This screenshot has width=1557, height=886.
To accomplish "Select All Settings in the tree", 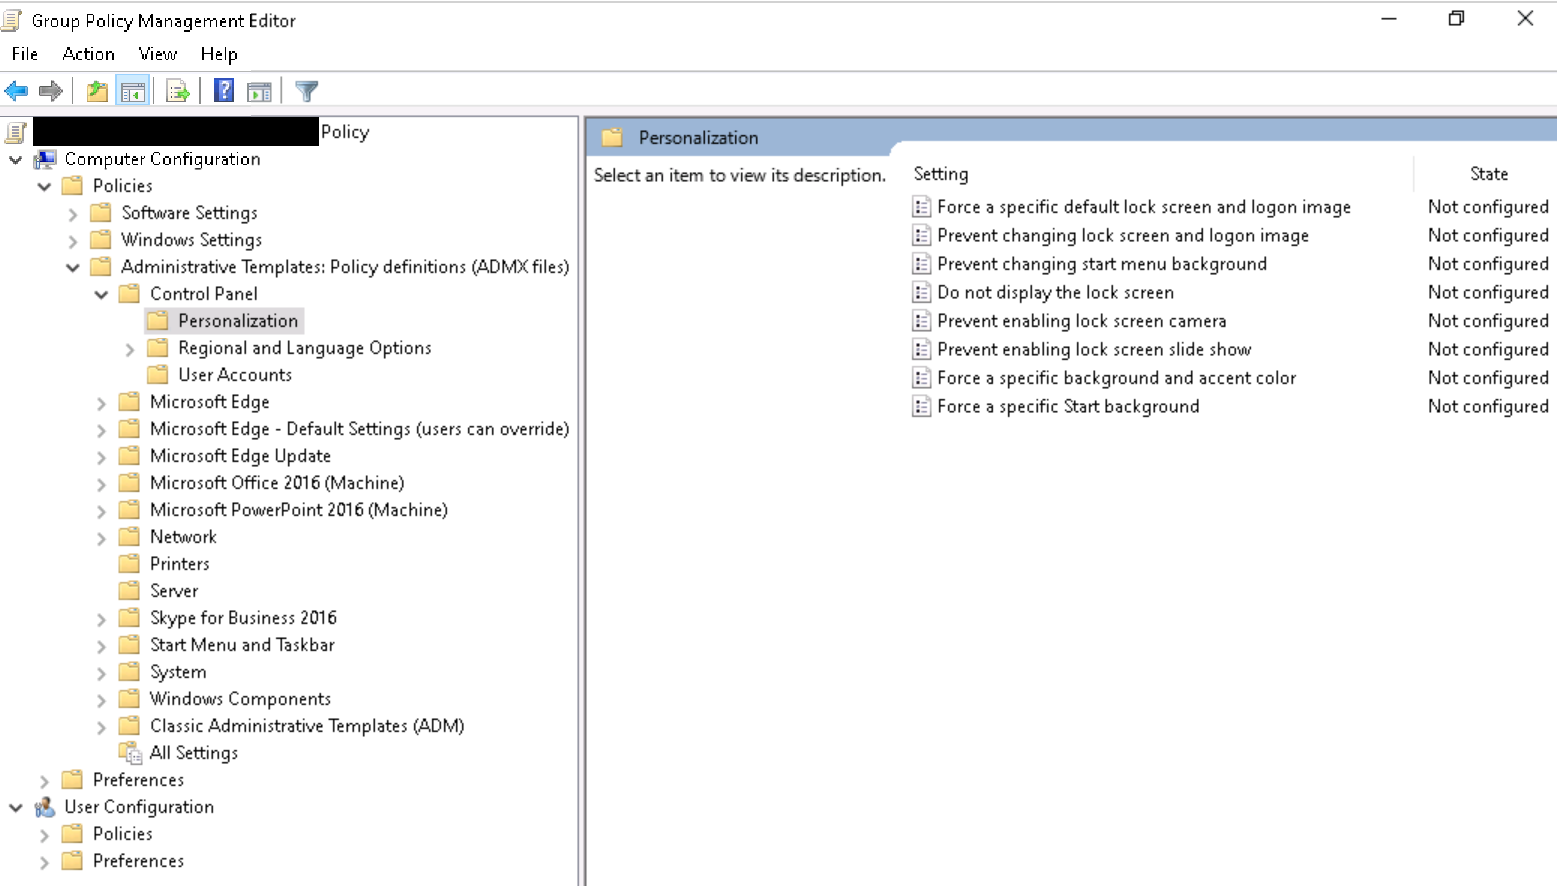I will (x=194, y=753).
